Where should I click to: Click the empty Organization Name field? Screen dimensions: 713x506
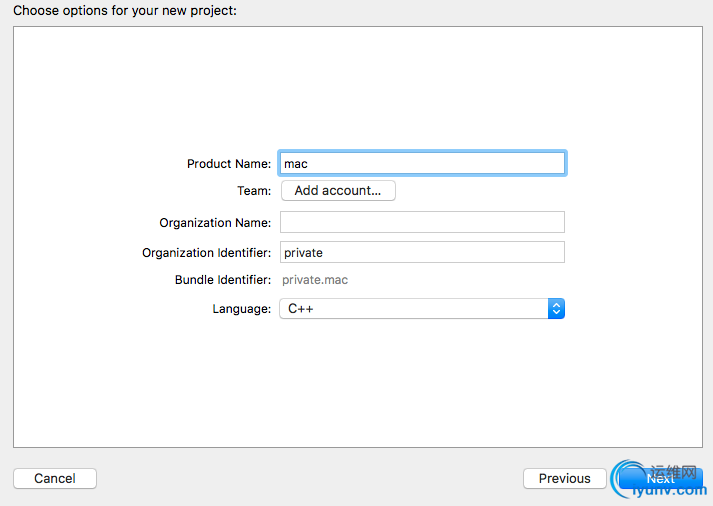point(422,222)
